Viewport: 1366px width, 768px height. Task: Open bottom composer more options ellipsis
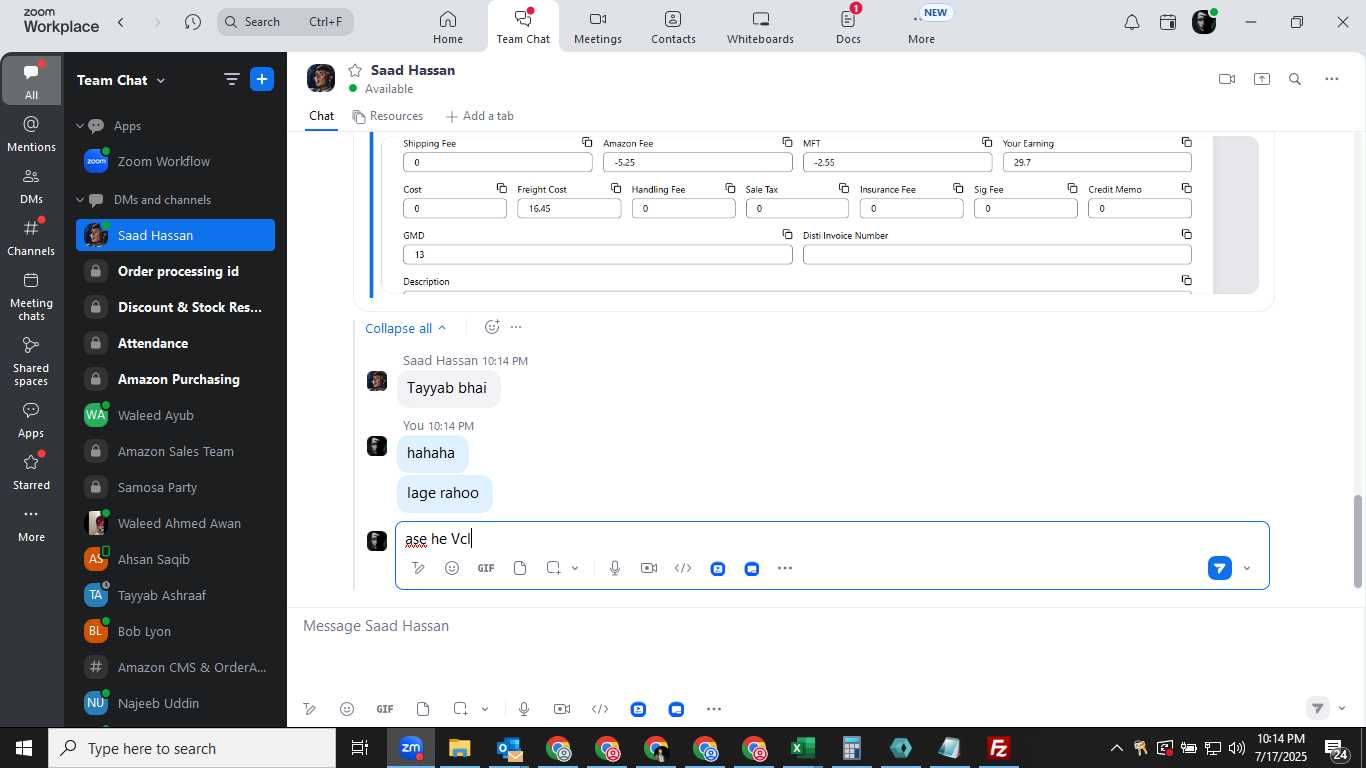coord(714,709)
